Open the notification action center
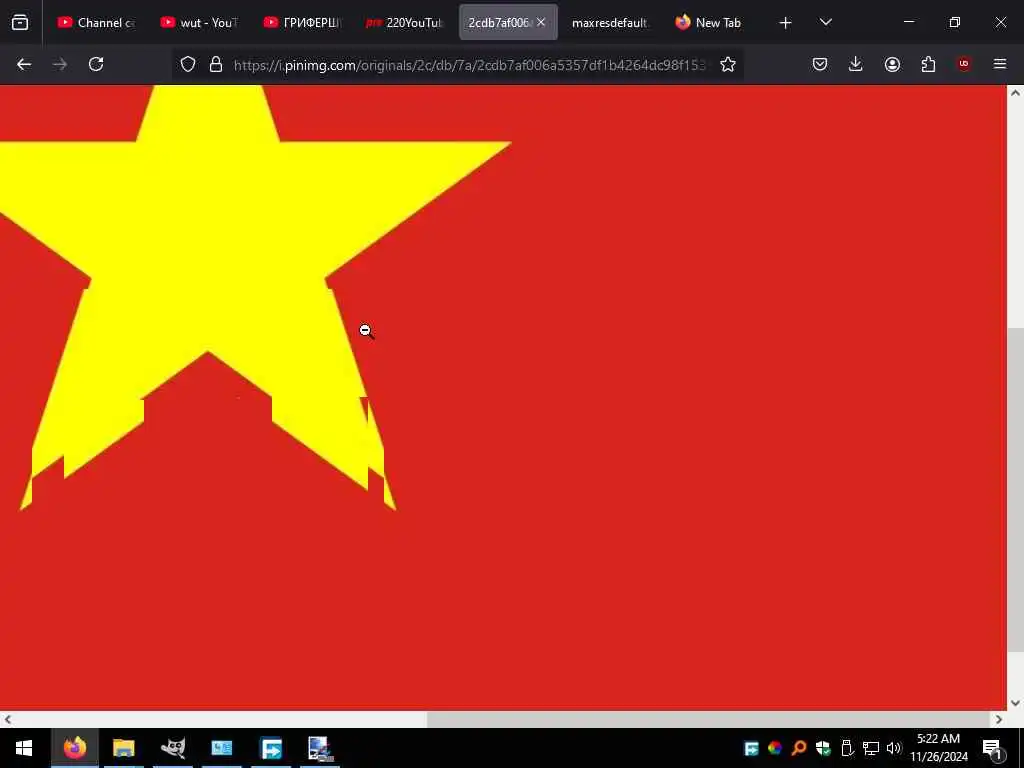Viewport: 1024px width, 768px height. coord(992,748)
